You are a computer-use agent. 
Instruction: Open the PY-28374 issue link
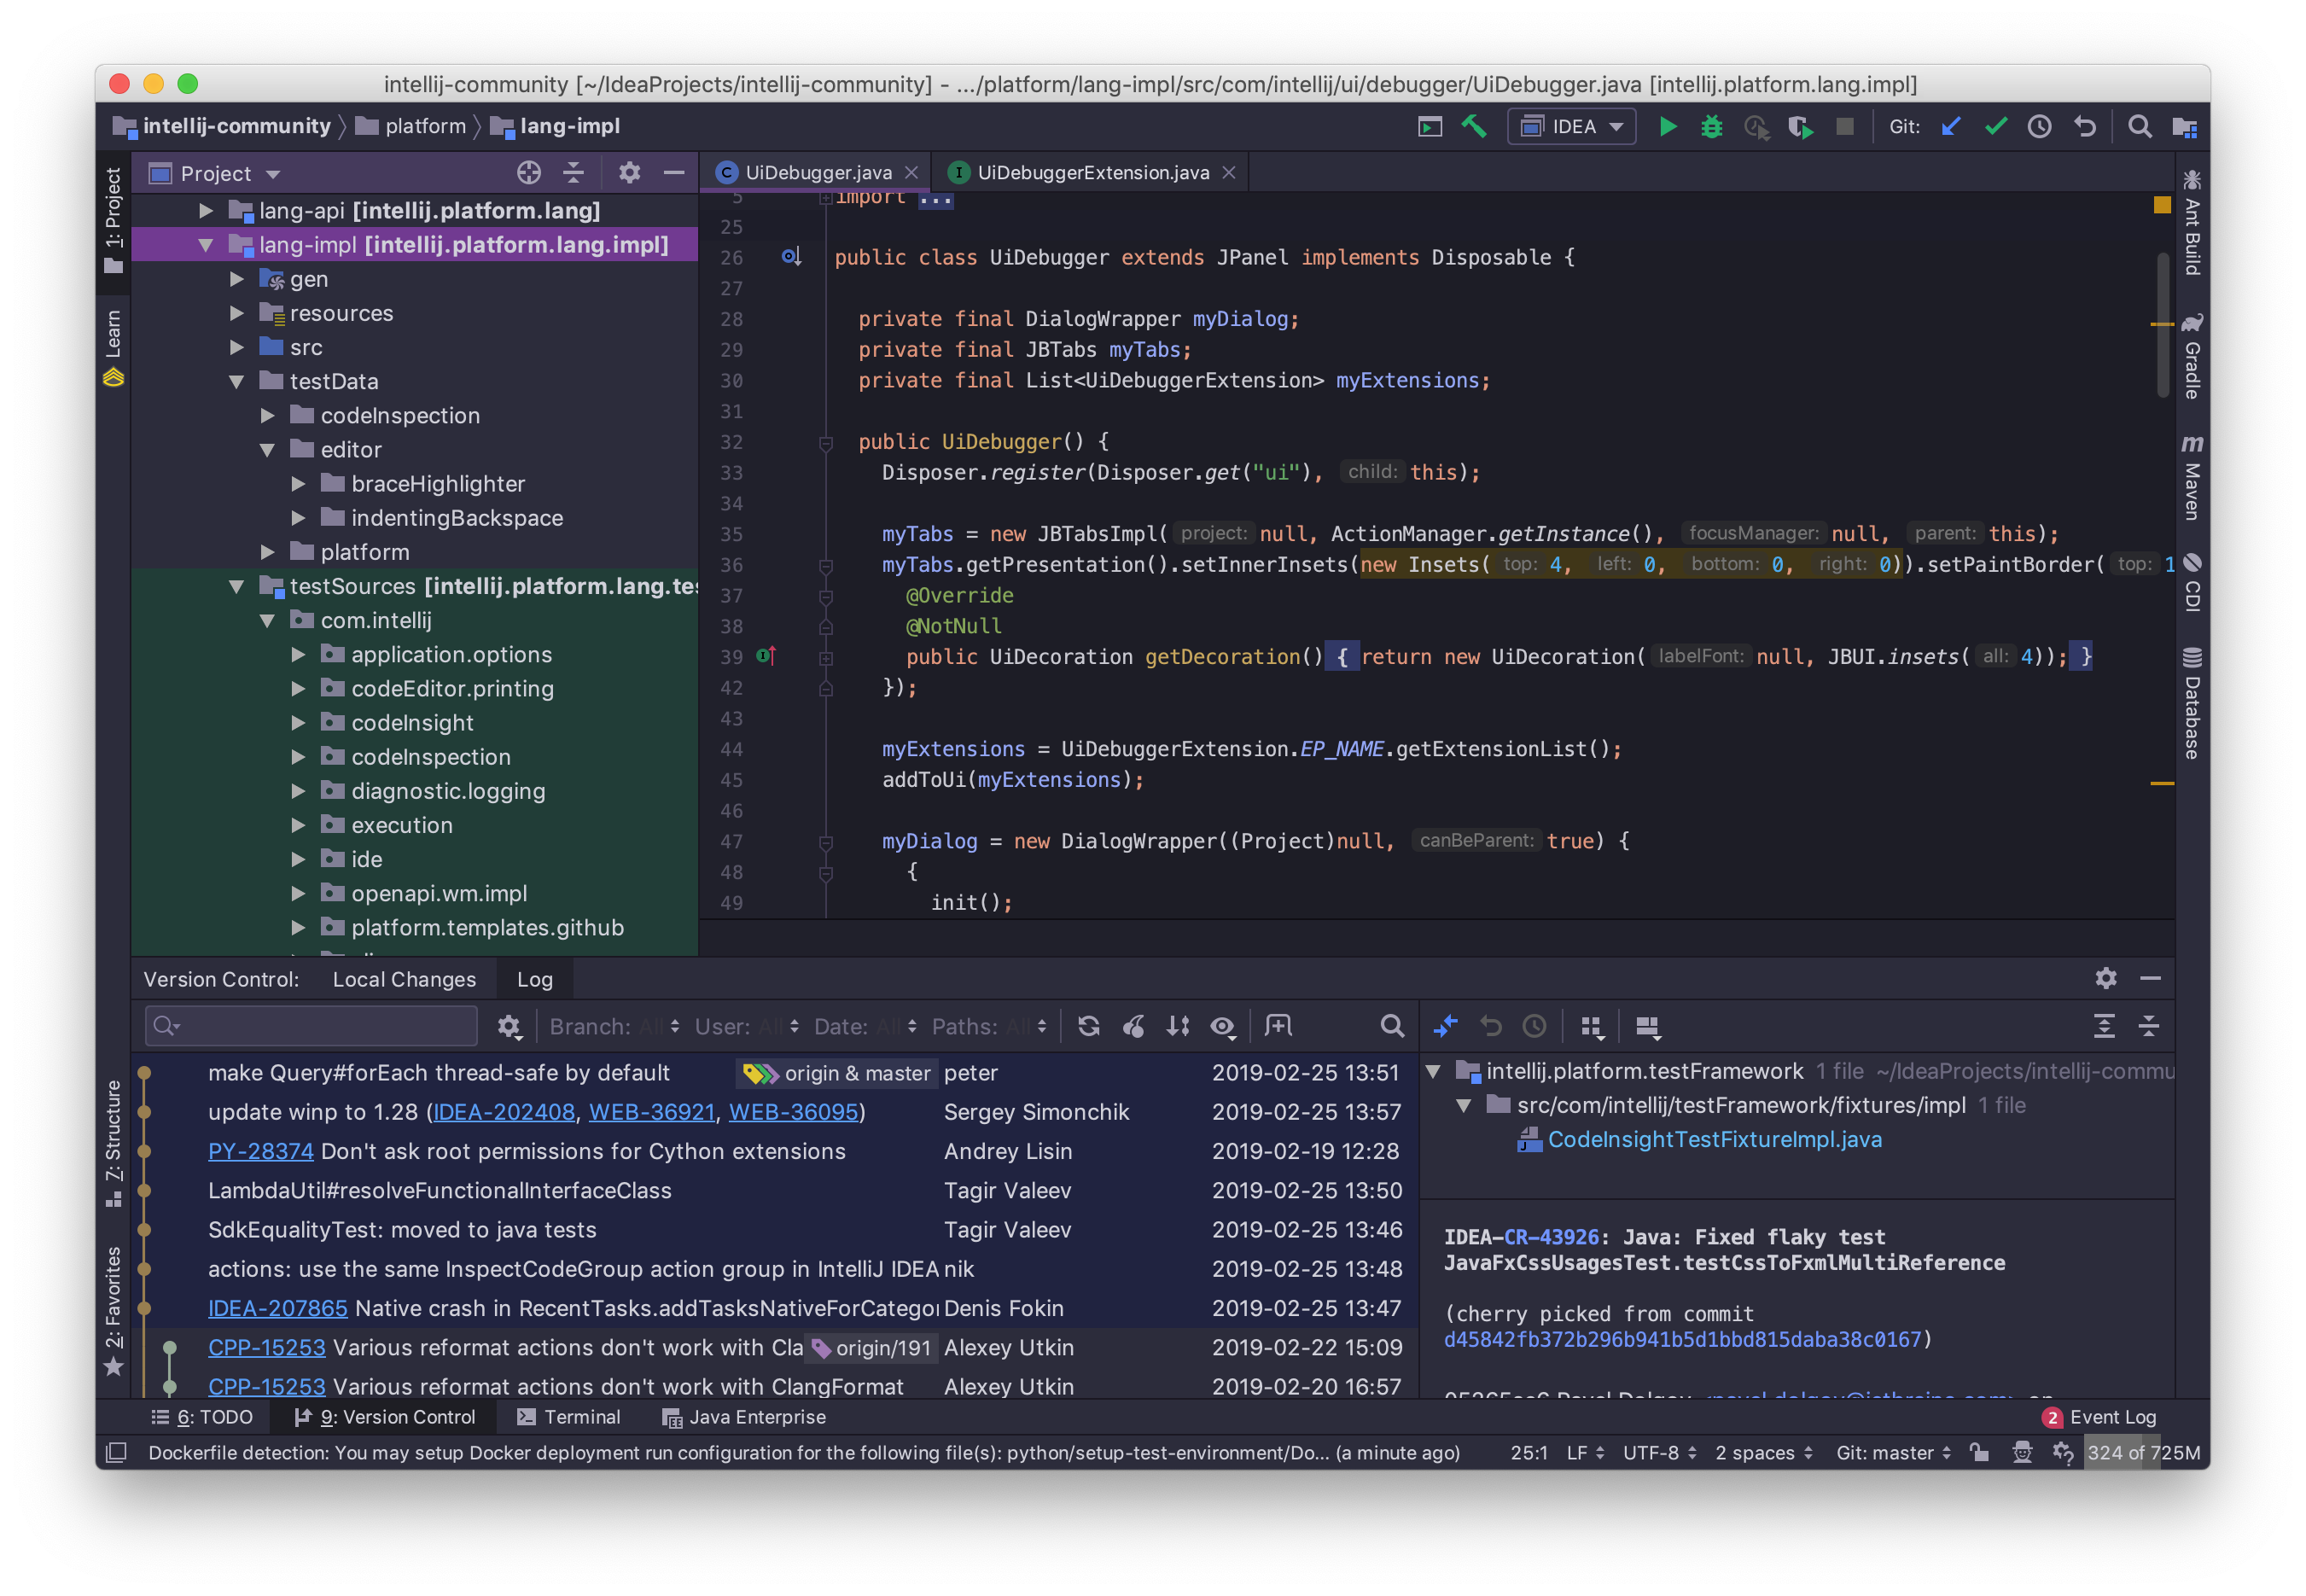click(x=260, y=1151)
